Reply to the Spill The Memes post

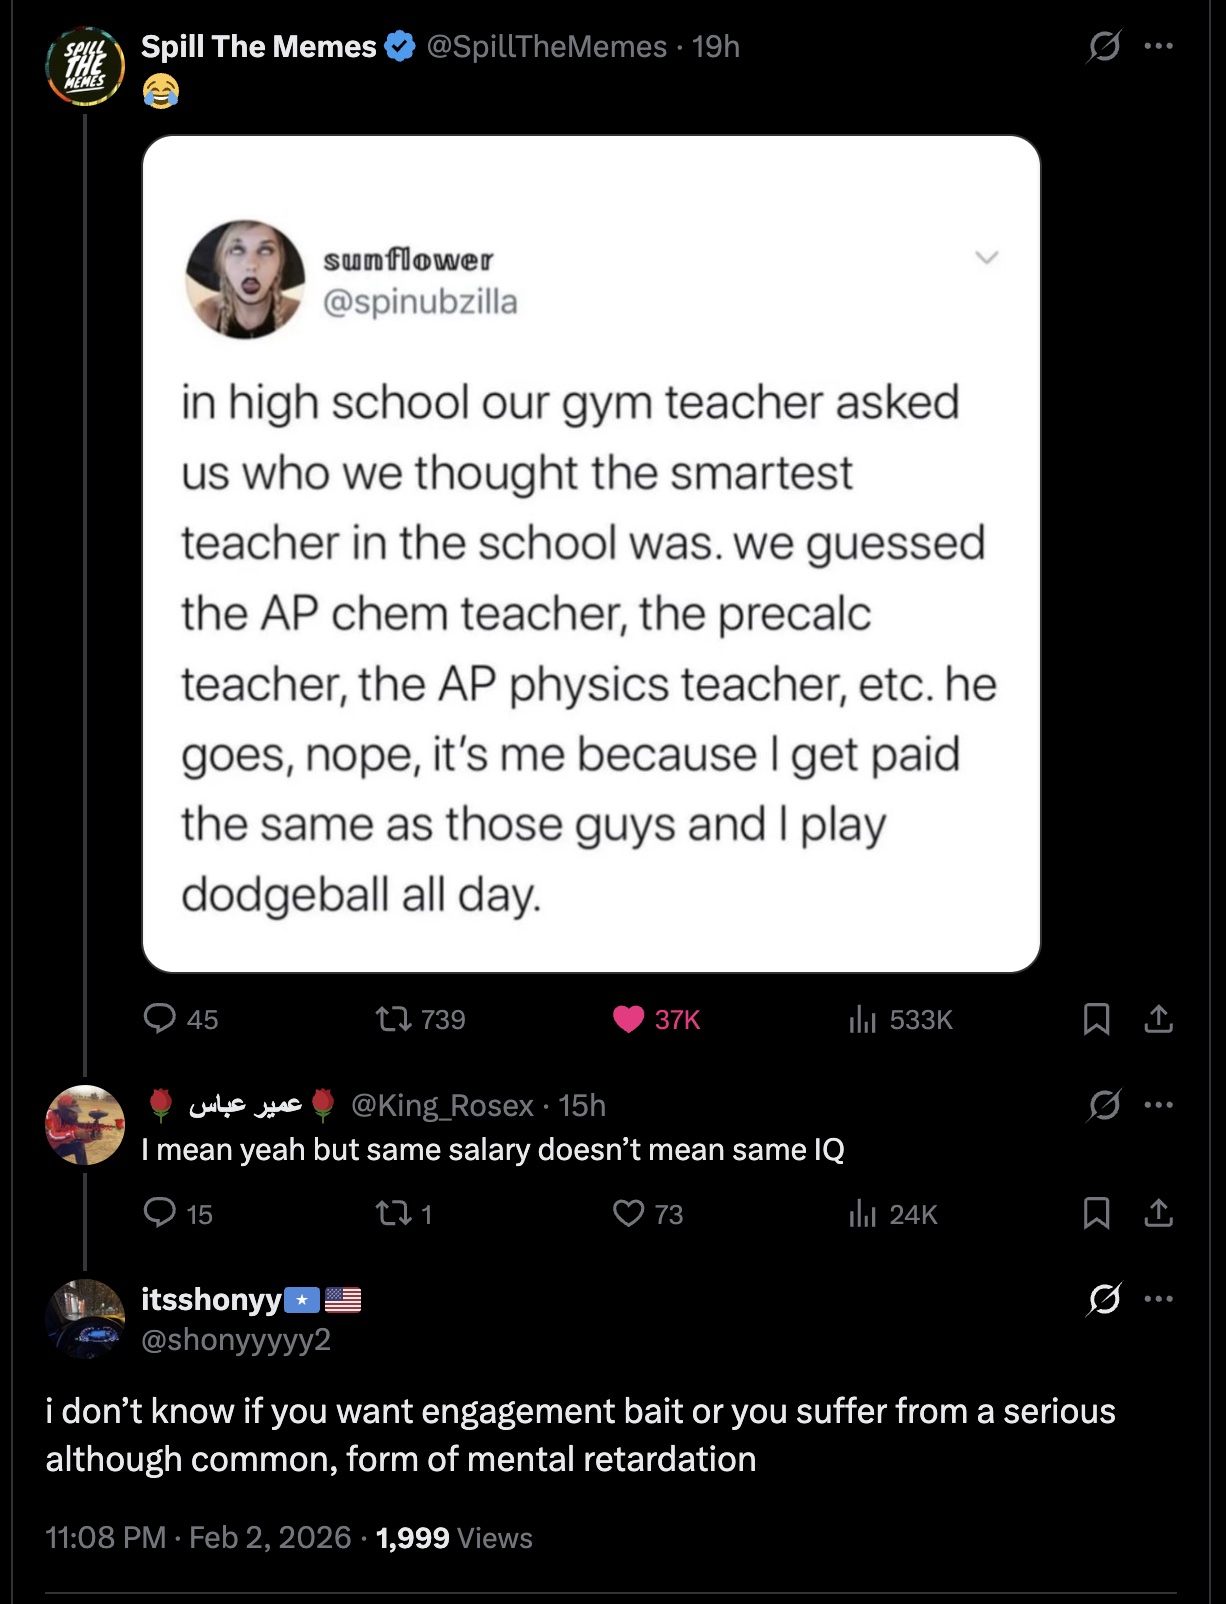click(x=160, y=1018)
